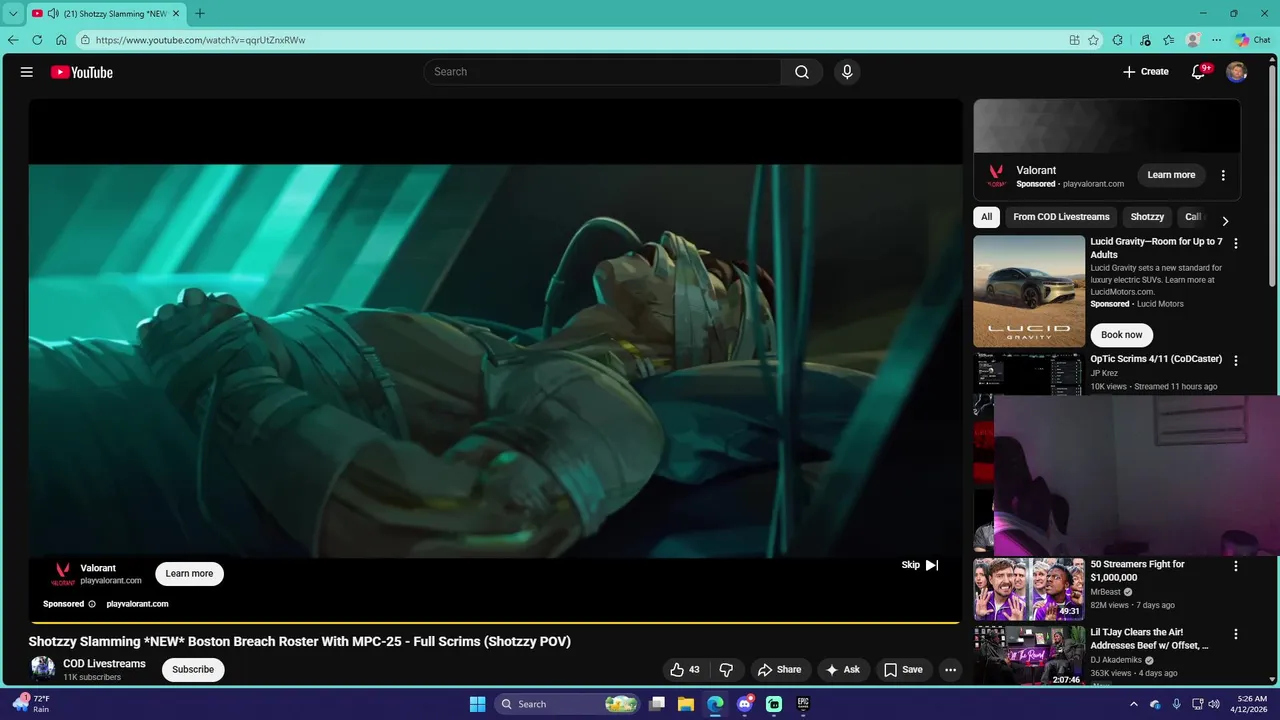Viewport: 1280px width, 720px height.
Task: Open menu for Lil TJay Clears the Air video
Action: (1236, 634)
